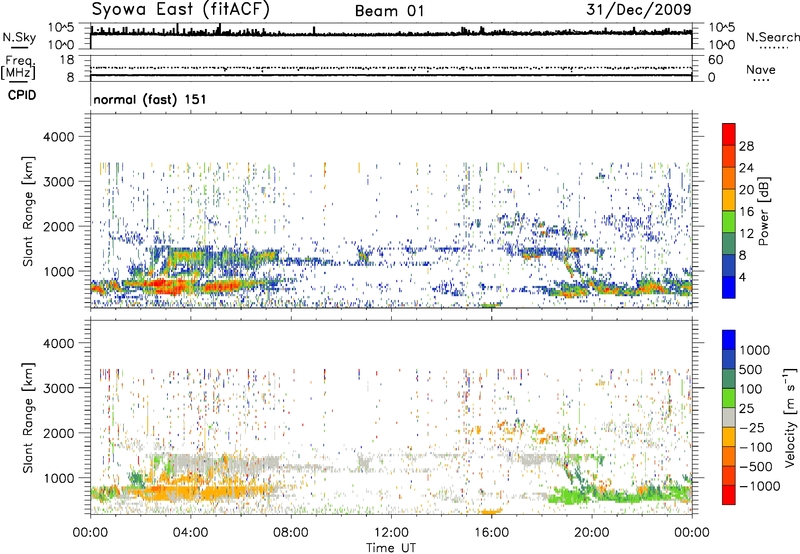The image size is (800, 554).
Task: Click the "500" label on Velocity color bar
Action: point(751,370)
